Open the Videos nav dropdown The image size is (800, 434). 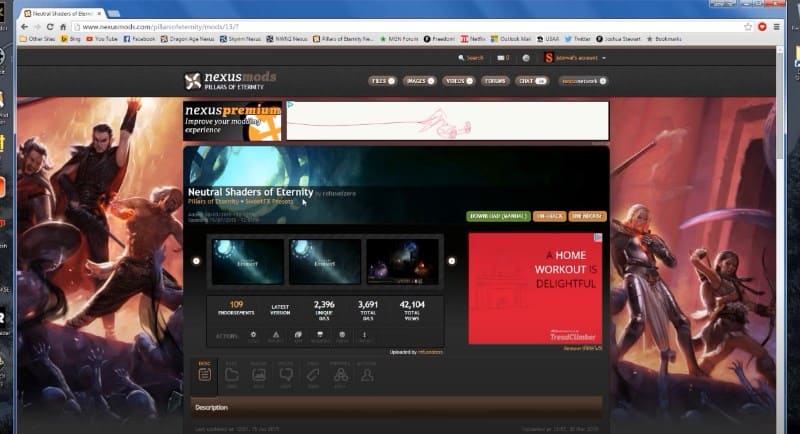[458, 81]
